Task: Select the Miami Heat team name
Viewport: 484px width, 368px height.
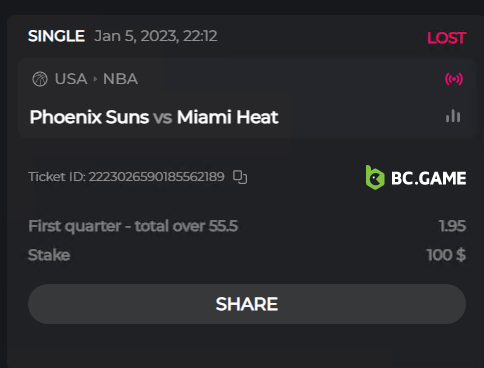Action: coord(228,117)
